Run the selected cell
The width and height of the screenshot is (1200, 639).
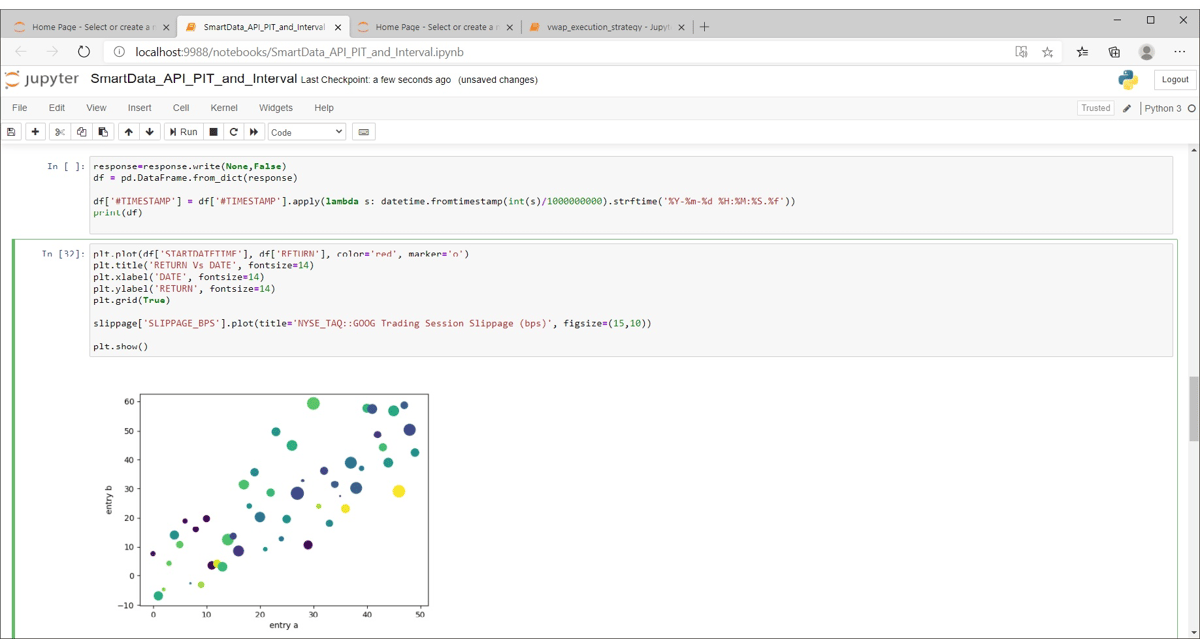pyautogui.click(x=183, y=132)
